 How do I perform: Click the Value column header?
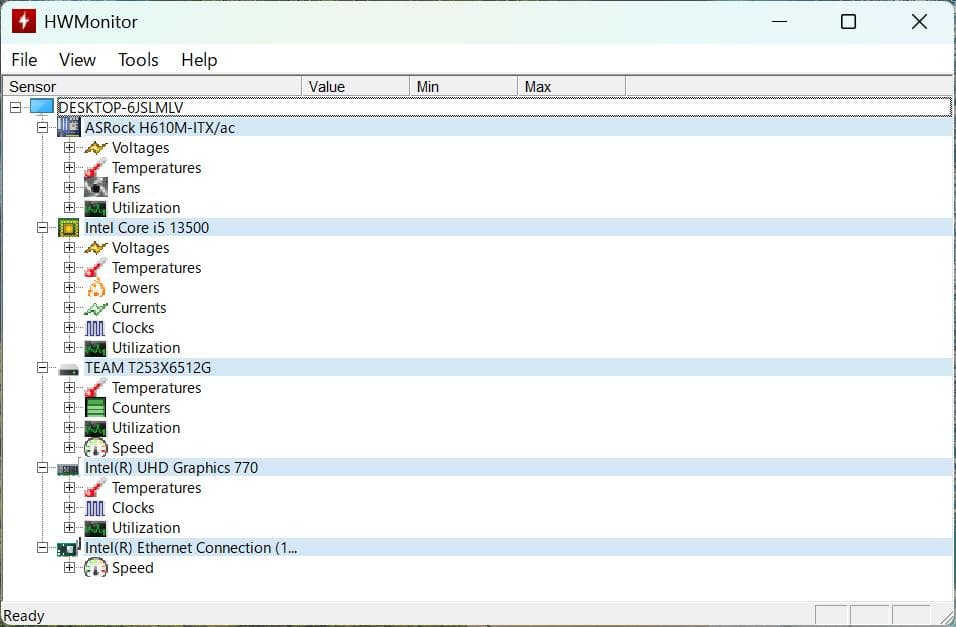tap(355, 87)
